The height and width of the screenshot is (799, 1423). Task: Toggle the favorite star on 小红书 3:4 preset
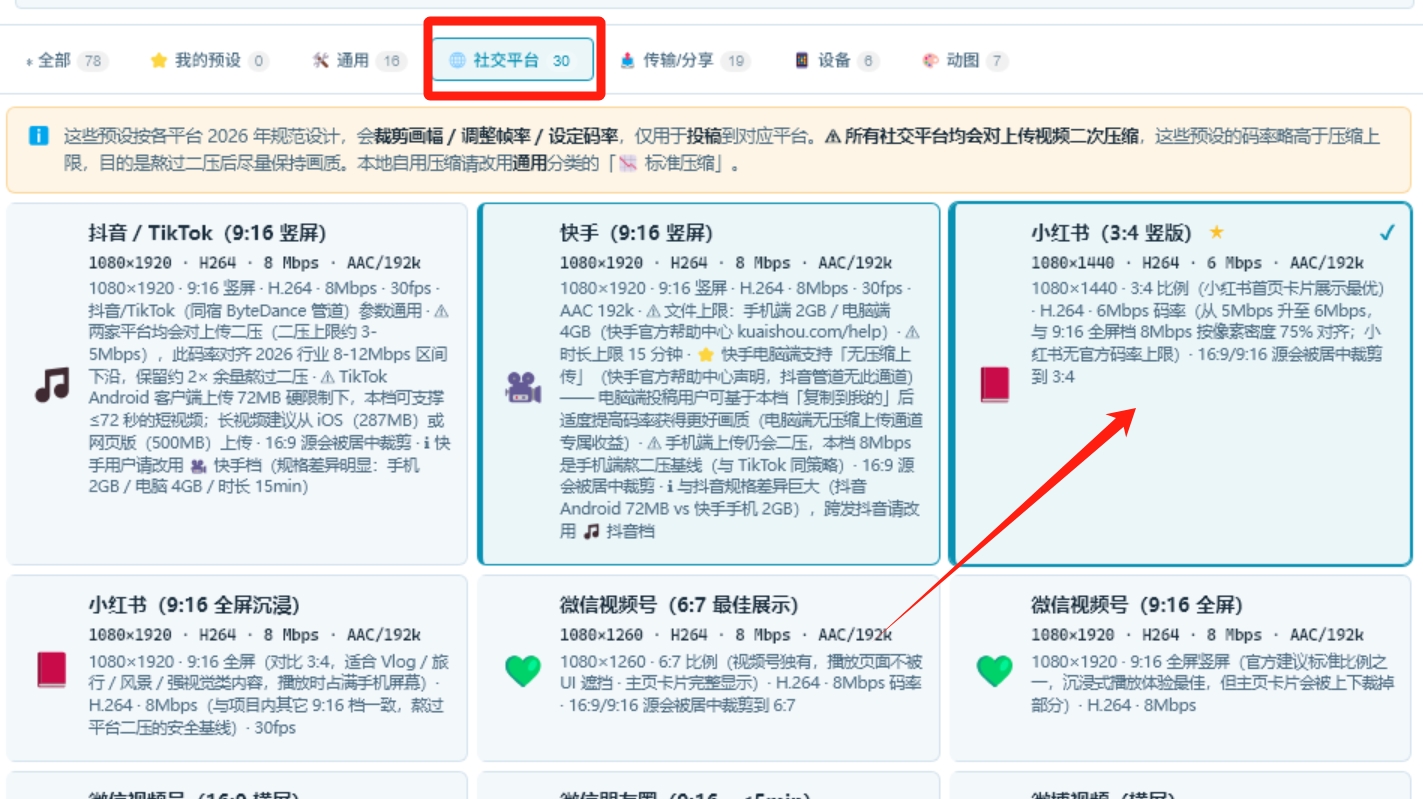coord(1216,232)
